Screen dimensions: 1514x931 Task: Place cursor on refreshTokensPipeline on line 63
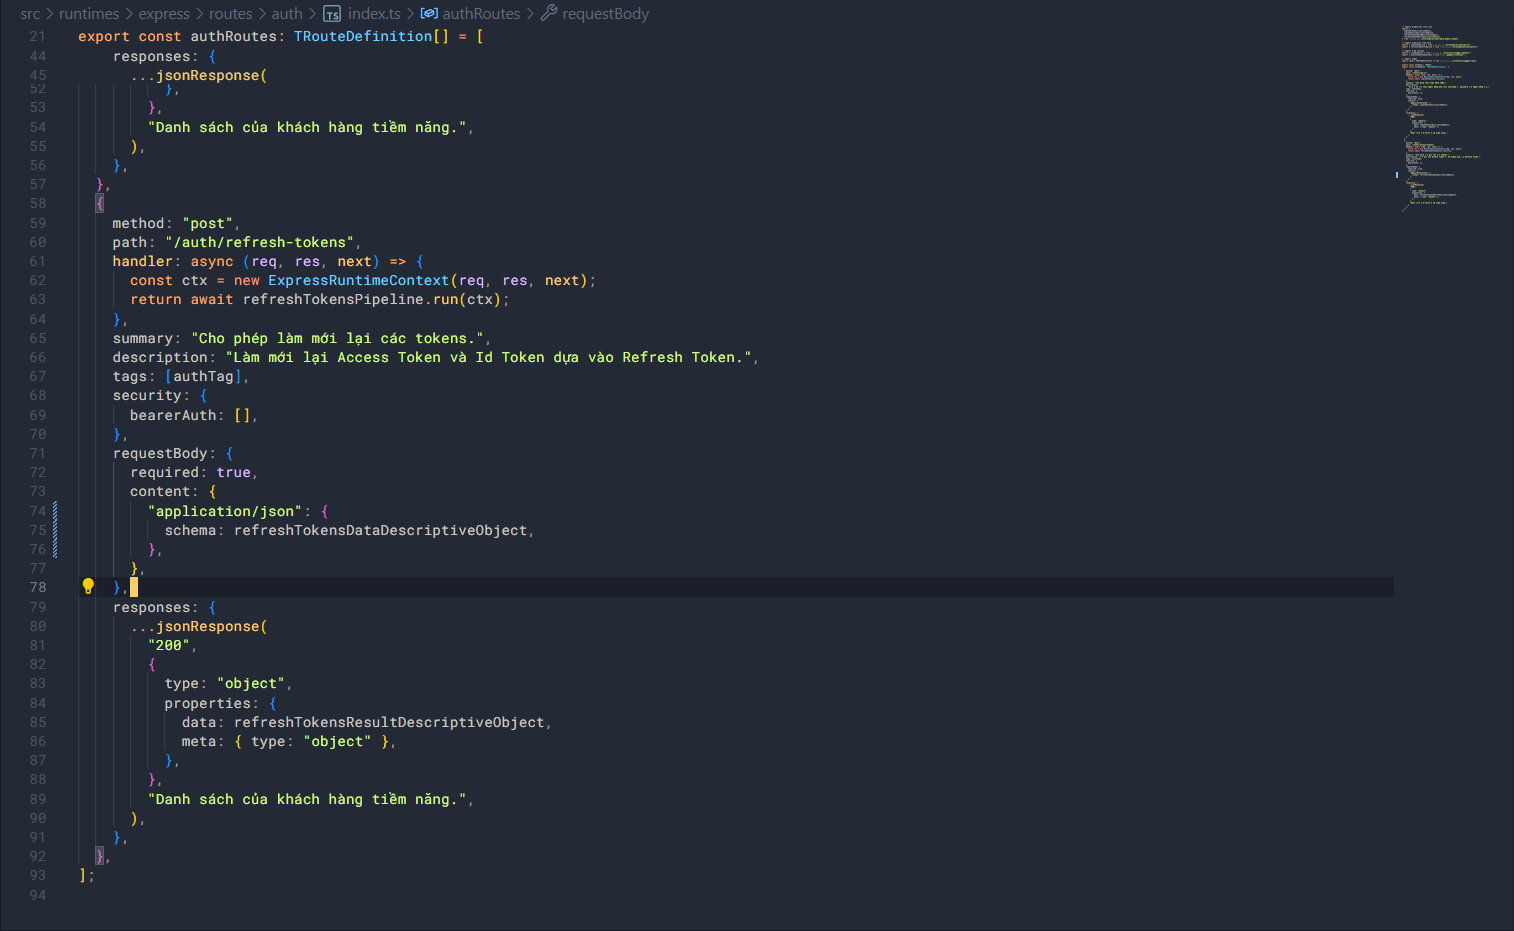tap(332, 300)
